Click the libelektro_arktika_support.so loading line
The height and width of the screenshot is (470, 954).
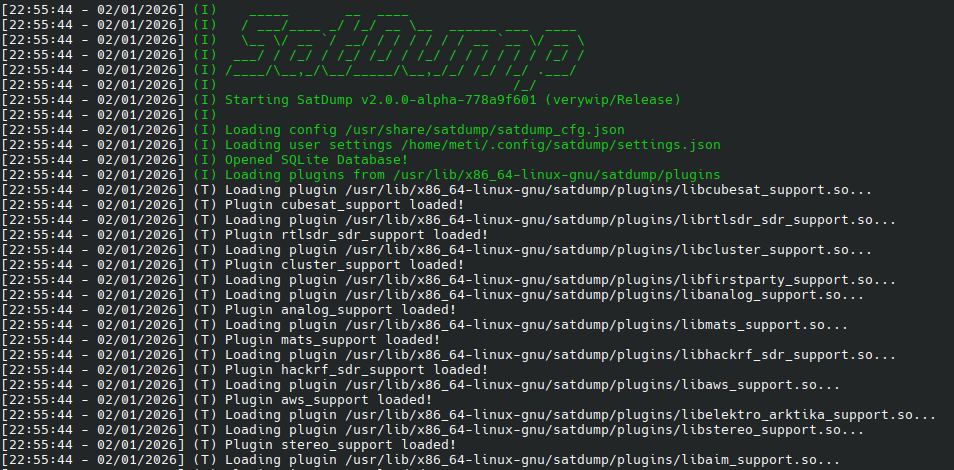click(468, 415)
